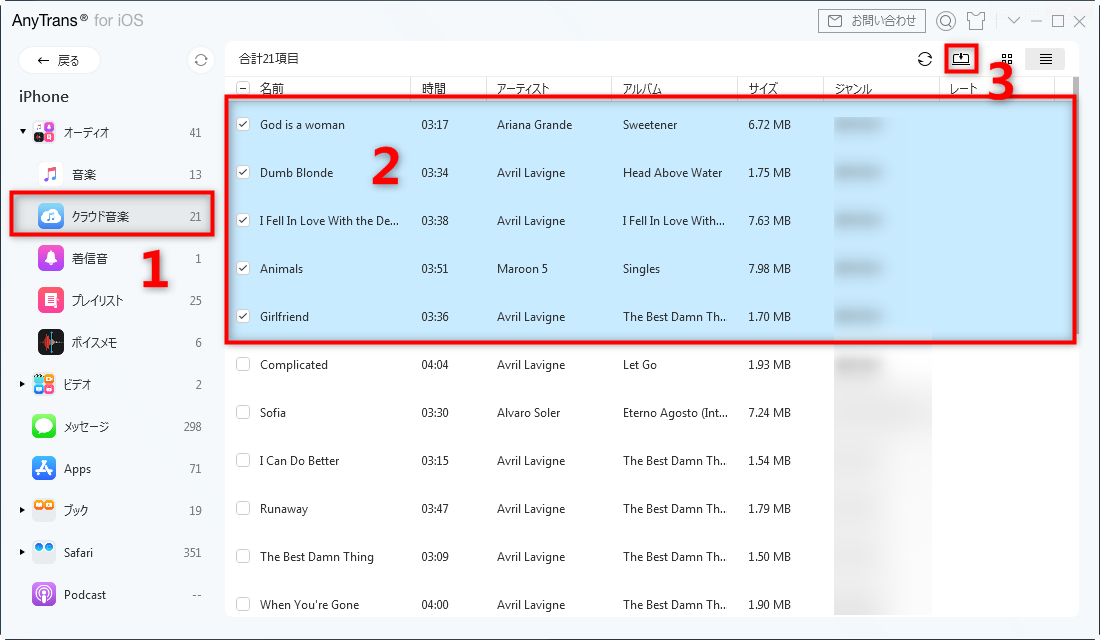Open the プレイリスト icon
This screenshot has width=1100, height=640.
tap(51, 300)
